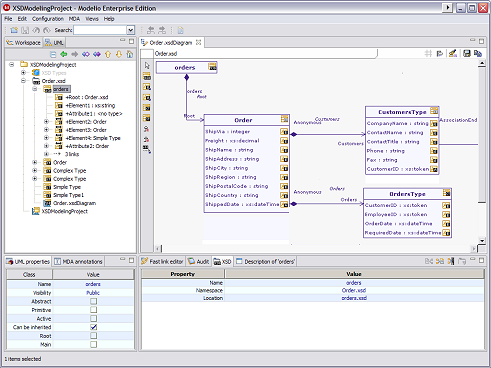Close the Order.xsdDiagram tab
Screen dimensions: 491x368
click(x=199, y=42)
